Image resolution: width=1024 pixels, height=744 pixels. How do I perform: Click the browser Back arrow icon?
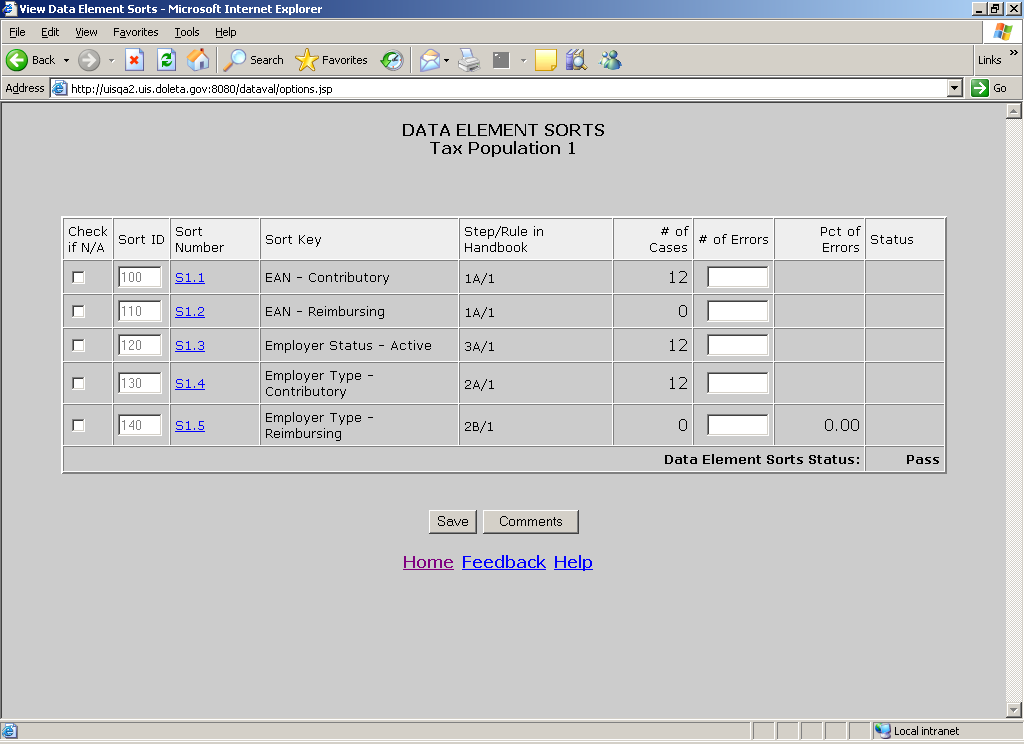click(18, 60)
